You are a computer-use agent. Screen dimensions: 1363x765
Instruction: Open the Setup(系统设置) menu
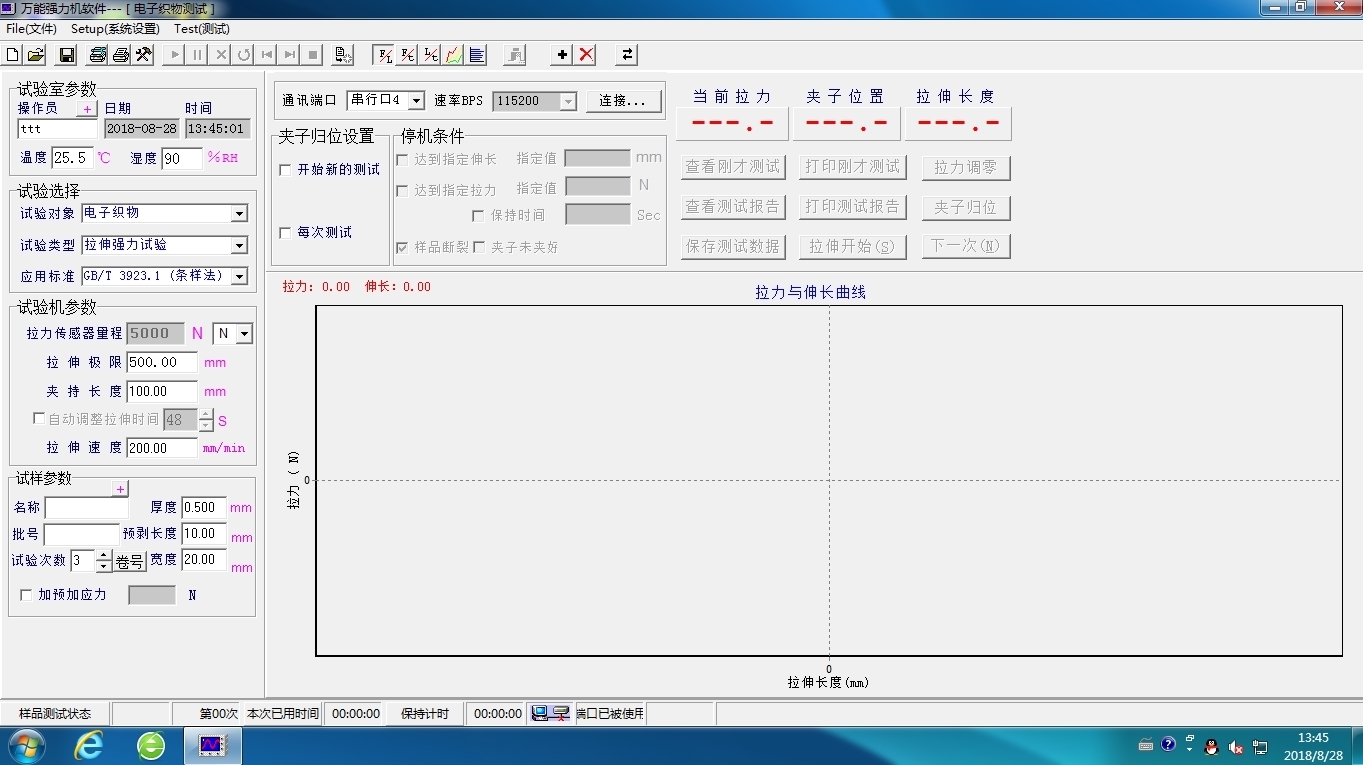coord(115,29)
